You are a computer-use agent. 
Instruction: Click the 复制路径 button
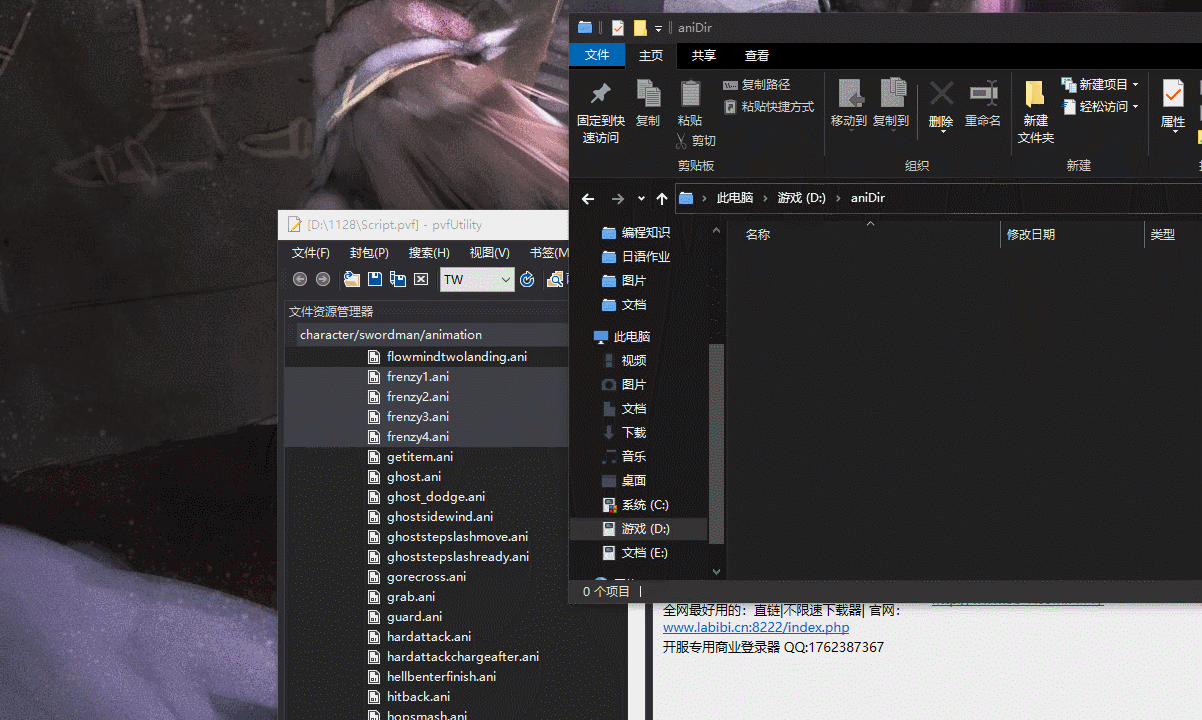tap(757, 85)
